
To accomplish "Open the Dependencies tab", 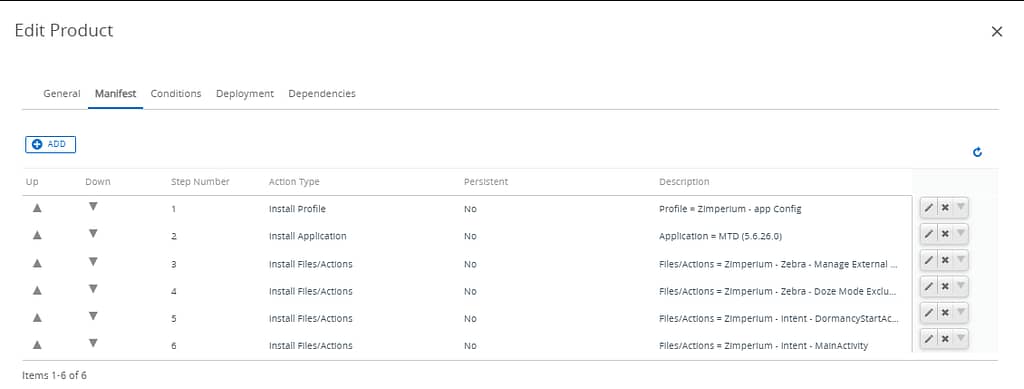I will [x=322, y=93].
